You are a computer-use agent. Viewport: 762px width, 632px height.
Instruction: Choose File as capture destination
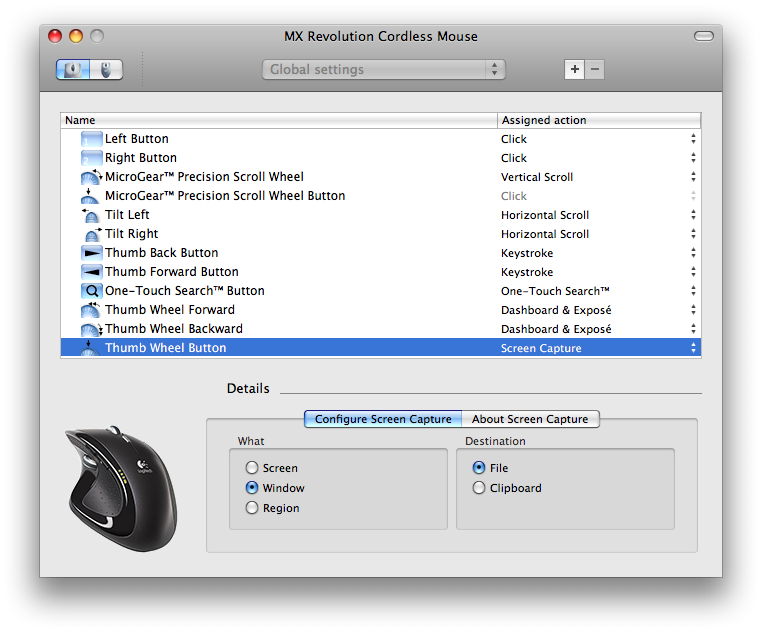pos(479,468)
